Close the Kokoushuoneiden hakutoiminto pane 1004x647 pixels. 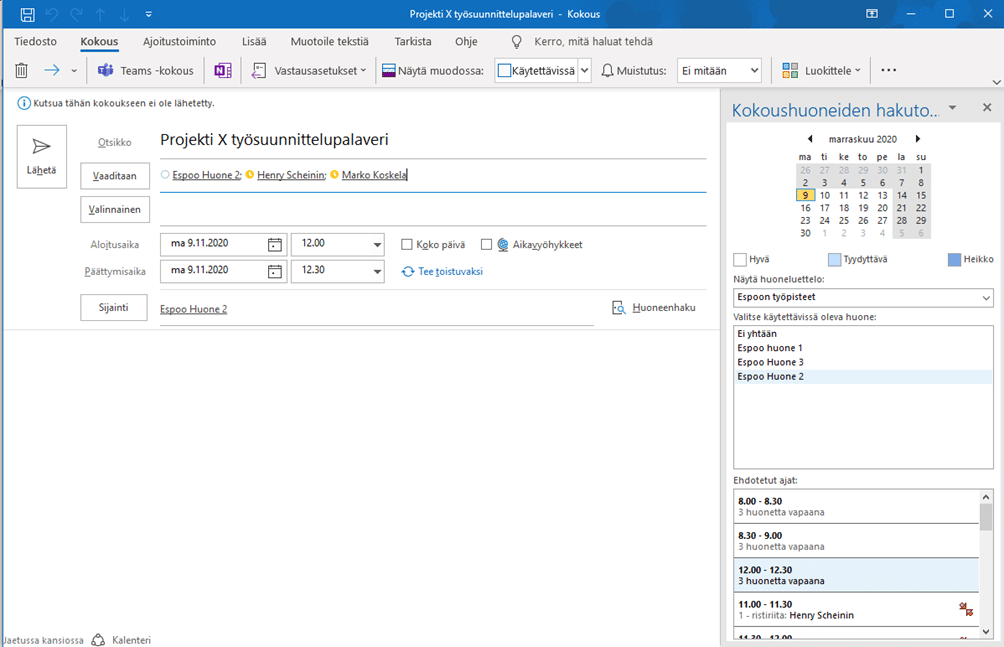click(x=986, y=108)
